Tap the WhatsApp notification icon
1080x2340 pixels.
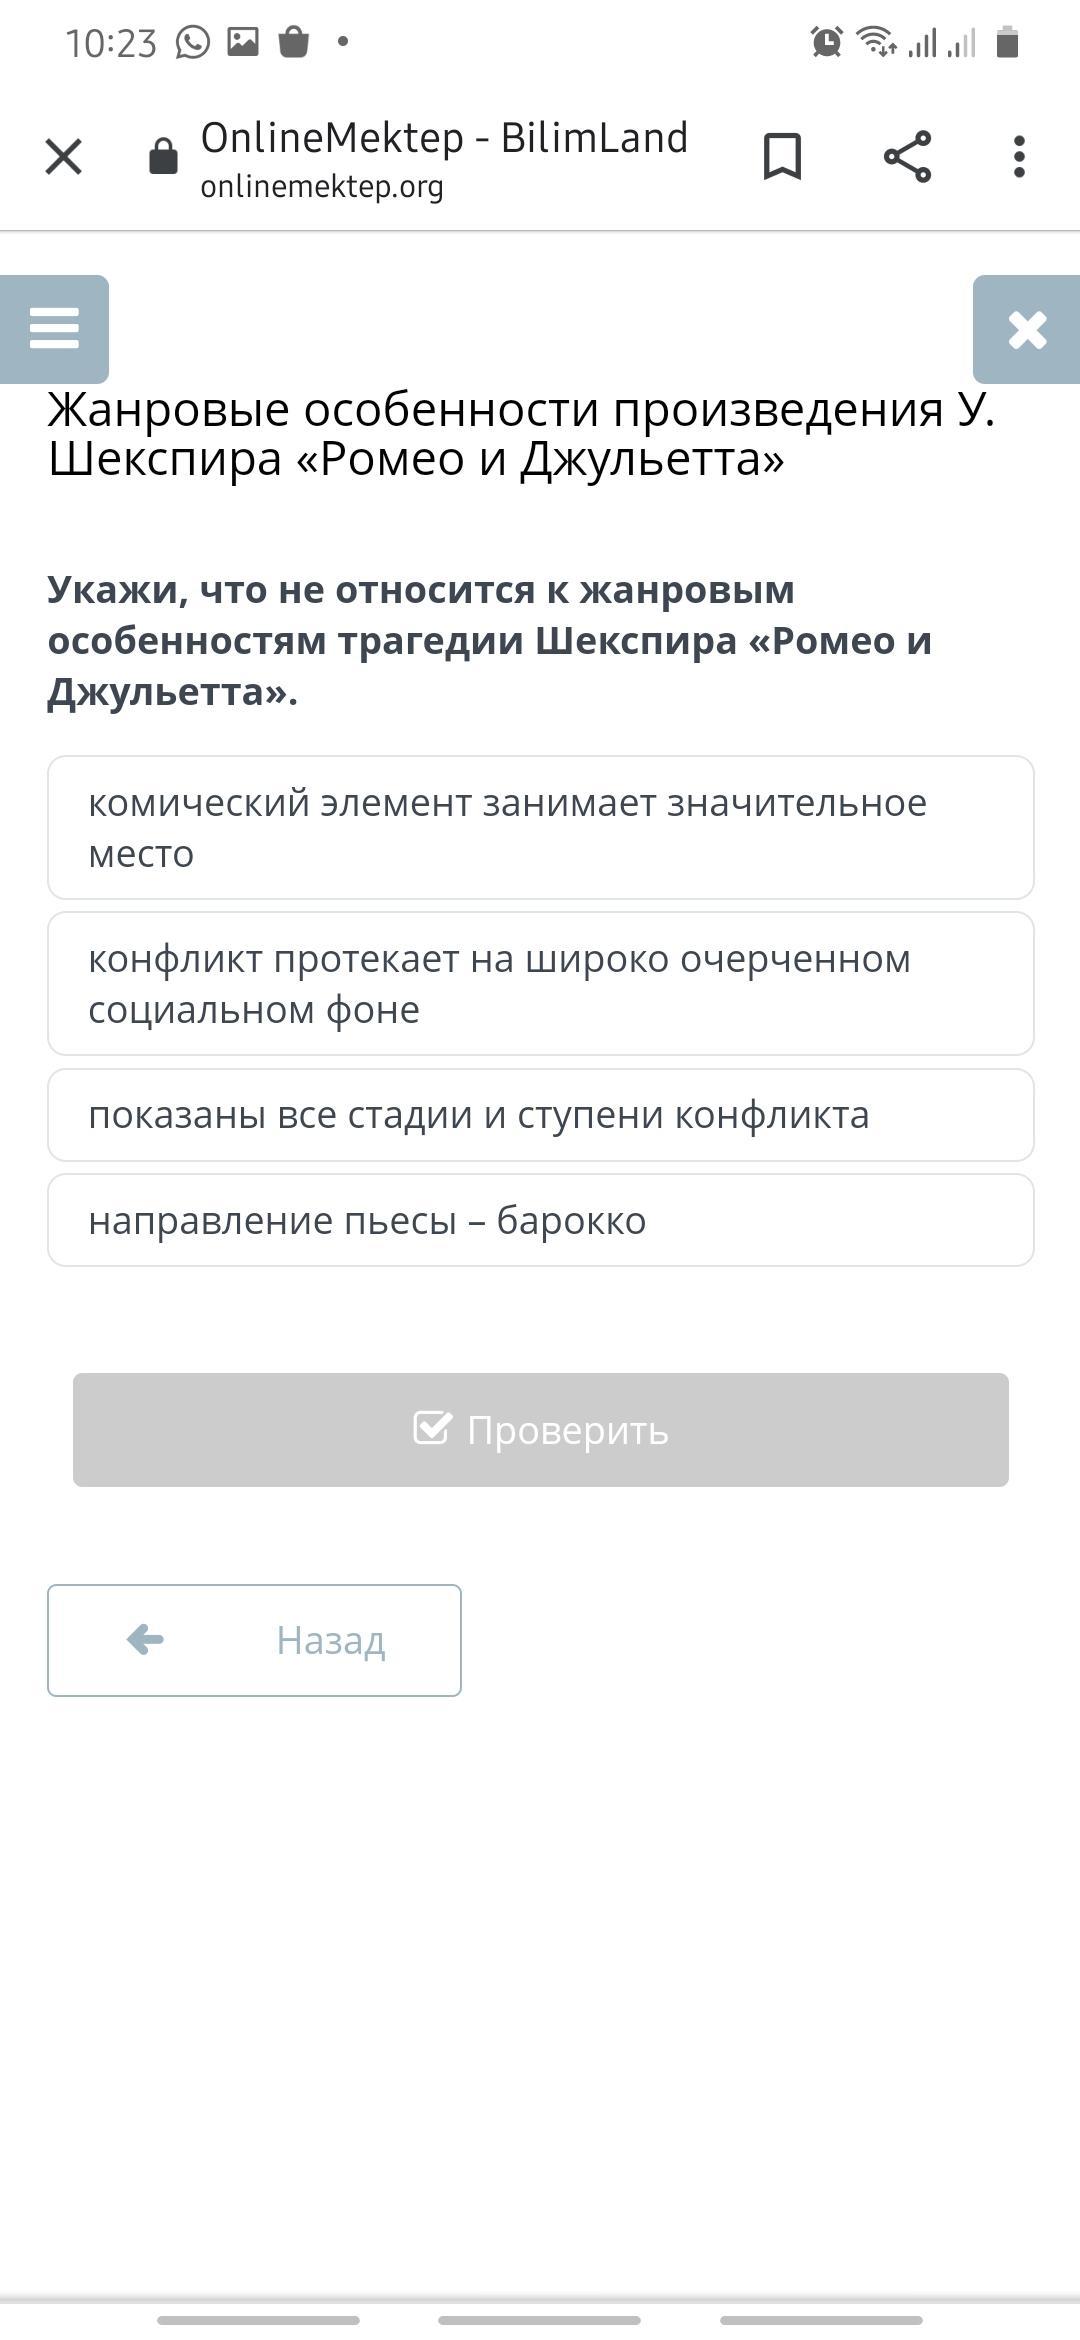[193, 42]
